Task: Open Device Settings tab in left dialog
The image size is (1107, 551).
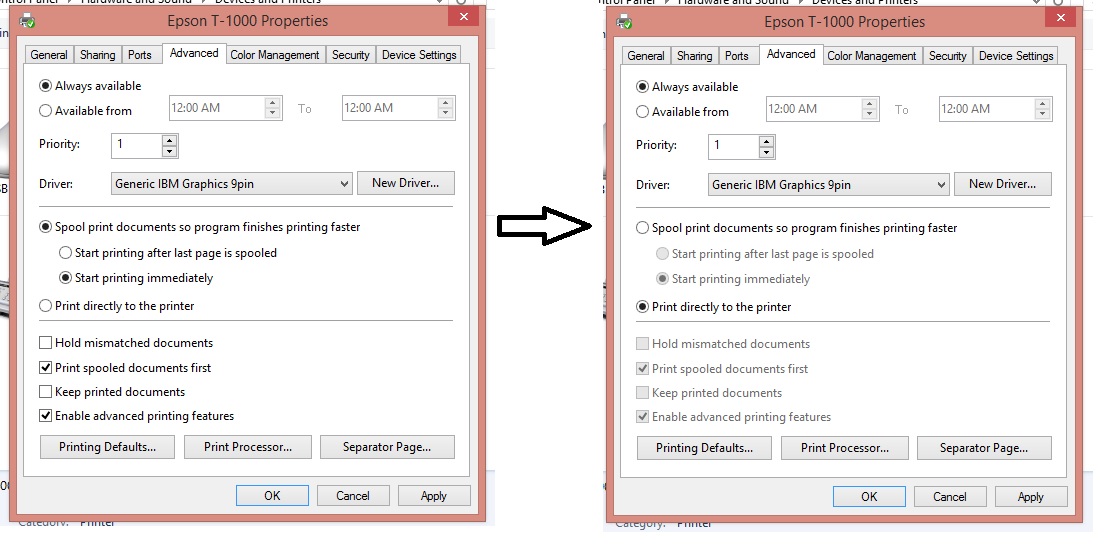Action: [x=419, y=54]
